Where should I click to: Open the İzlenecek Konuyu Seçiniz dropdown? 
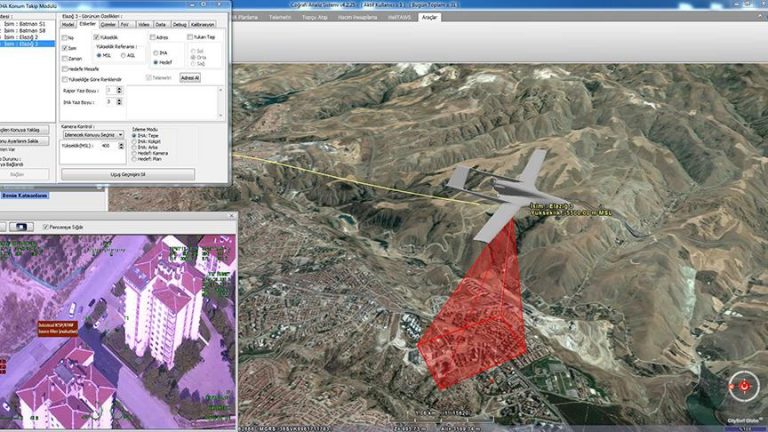93,134
